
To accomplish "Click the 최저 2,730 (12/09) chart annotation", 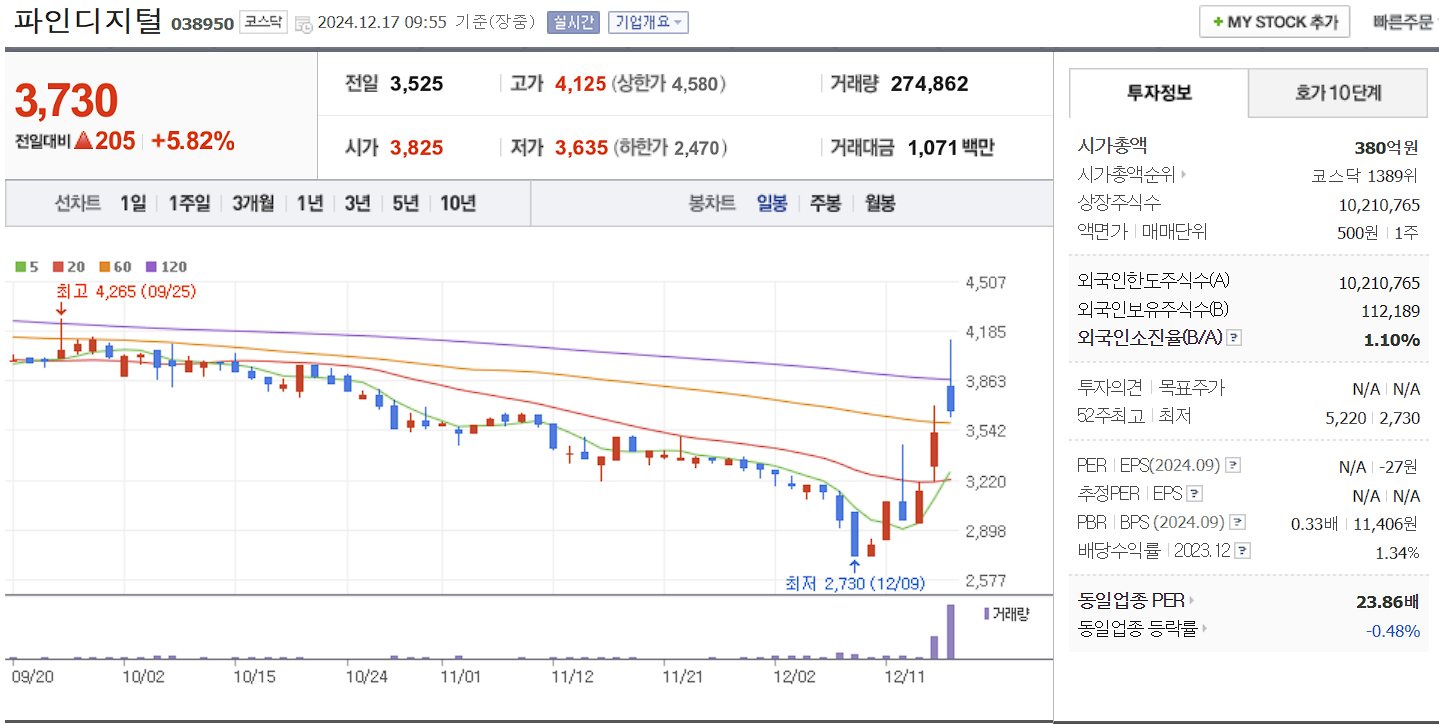I will (x=853, y=581).
